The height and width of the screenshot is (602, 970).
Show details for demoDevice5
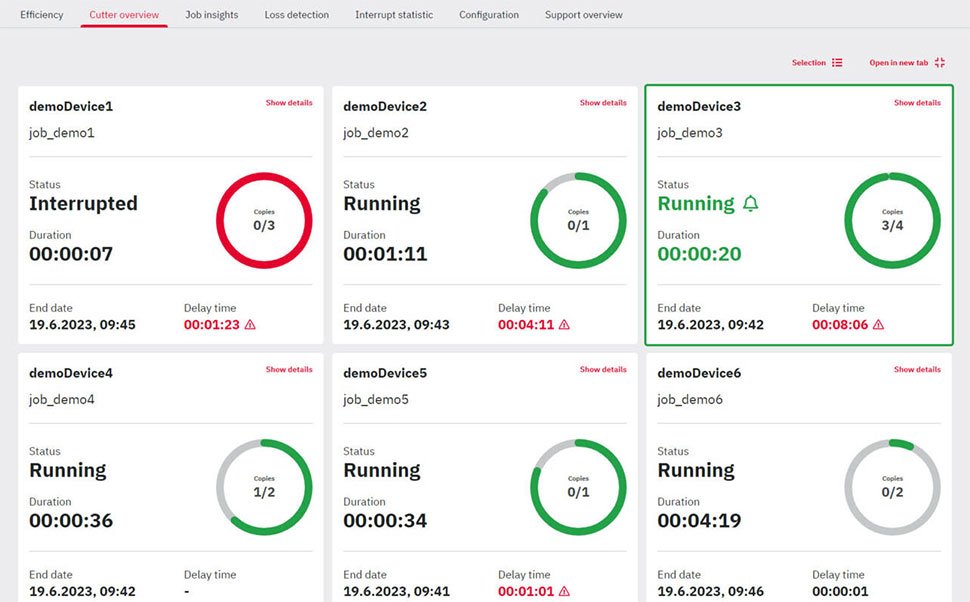[x=603, y=369]
